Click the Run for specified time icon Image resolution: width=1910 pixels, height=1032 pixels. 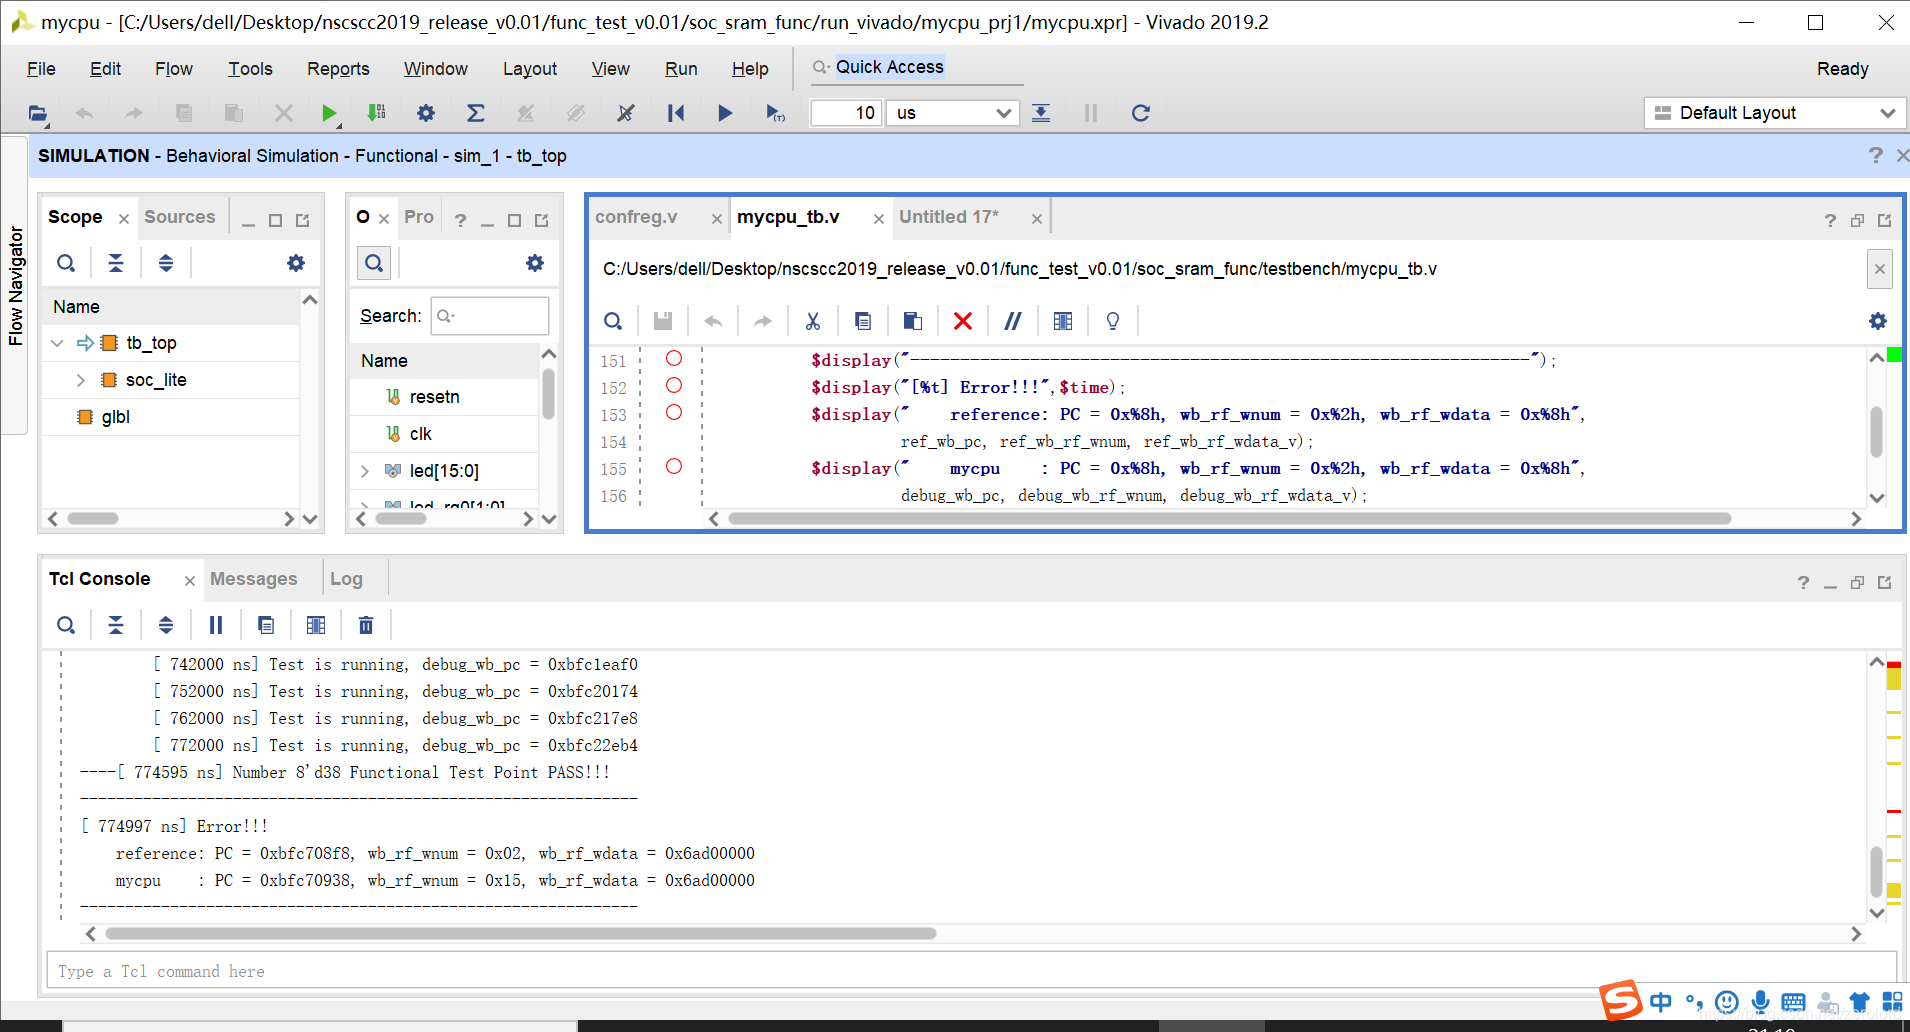(775, 113)
